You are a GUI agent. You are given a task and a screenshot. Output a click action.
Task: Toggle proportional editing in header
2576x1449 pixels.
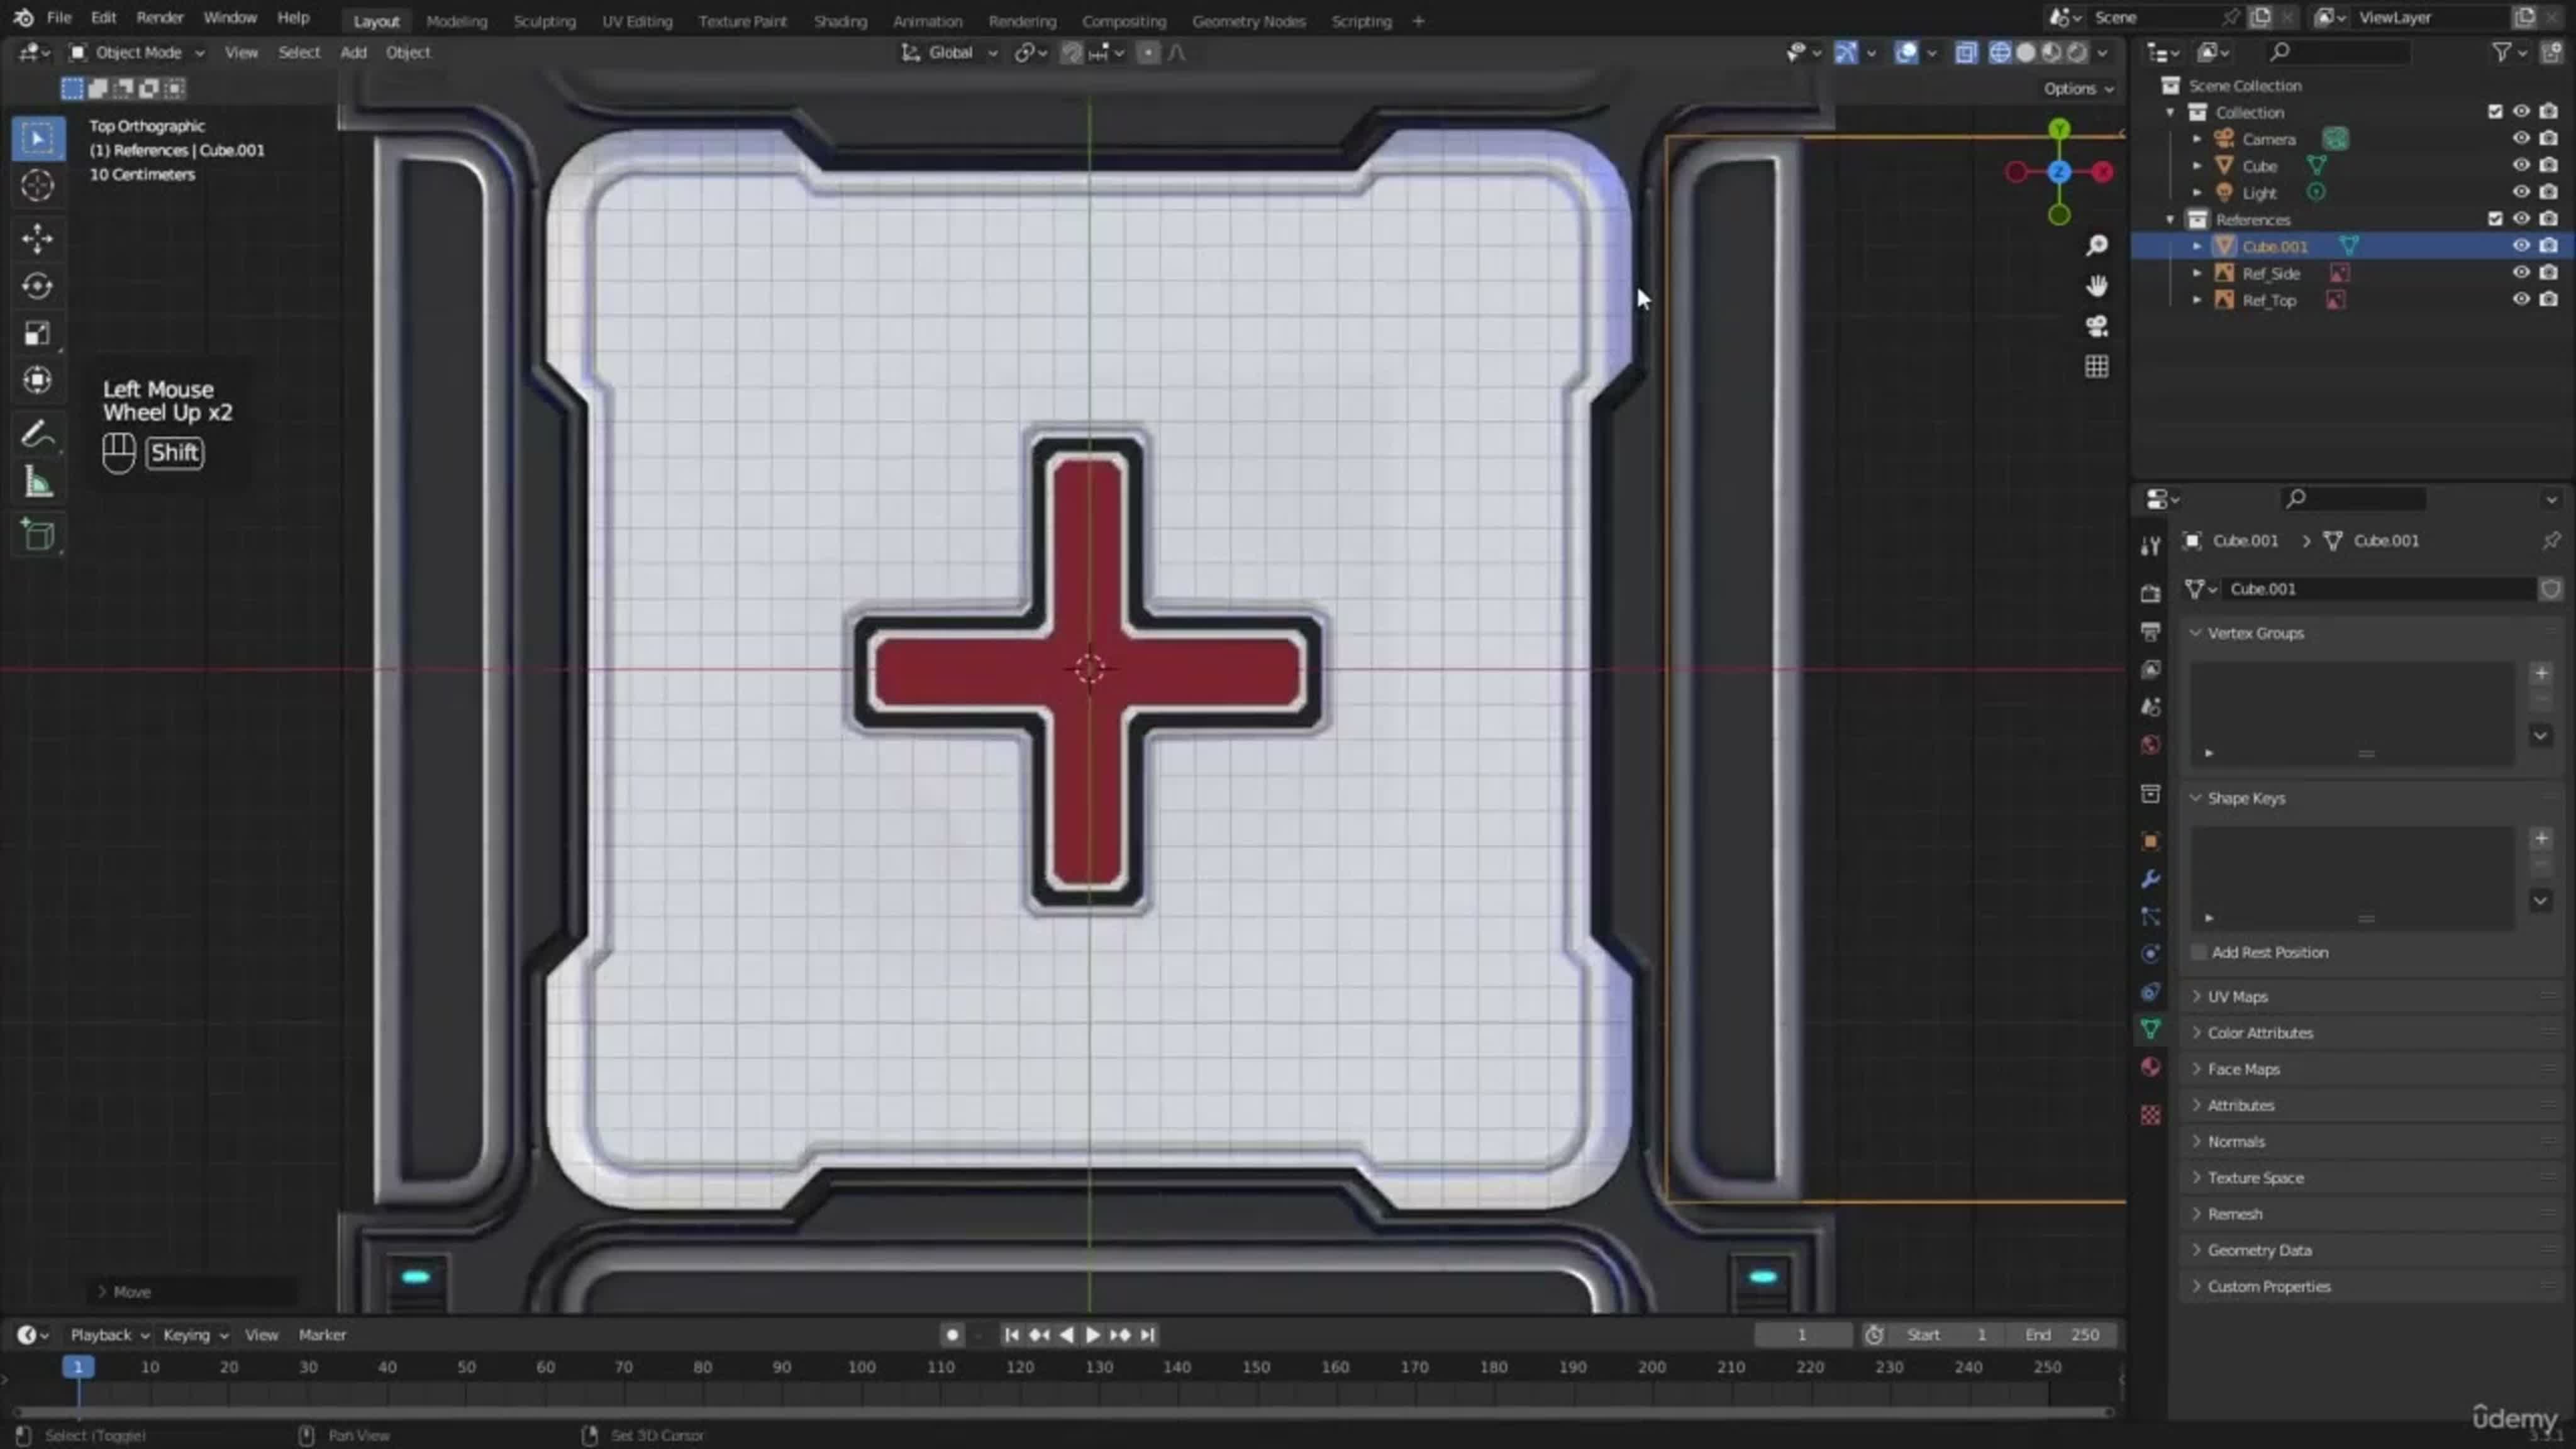click(x=1148, y=52)
